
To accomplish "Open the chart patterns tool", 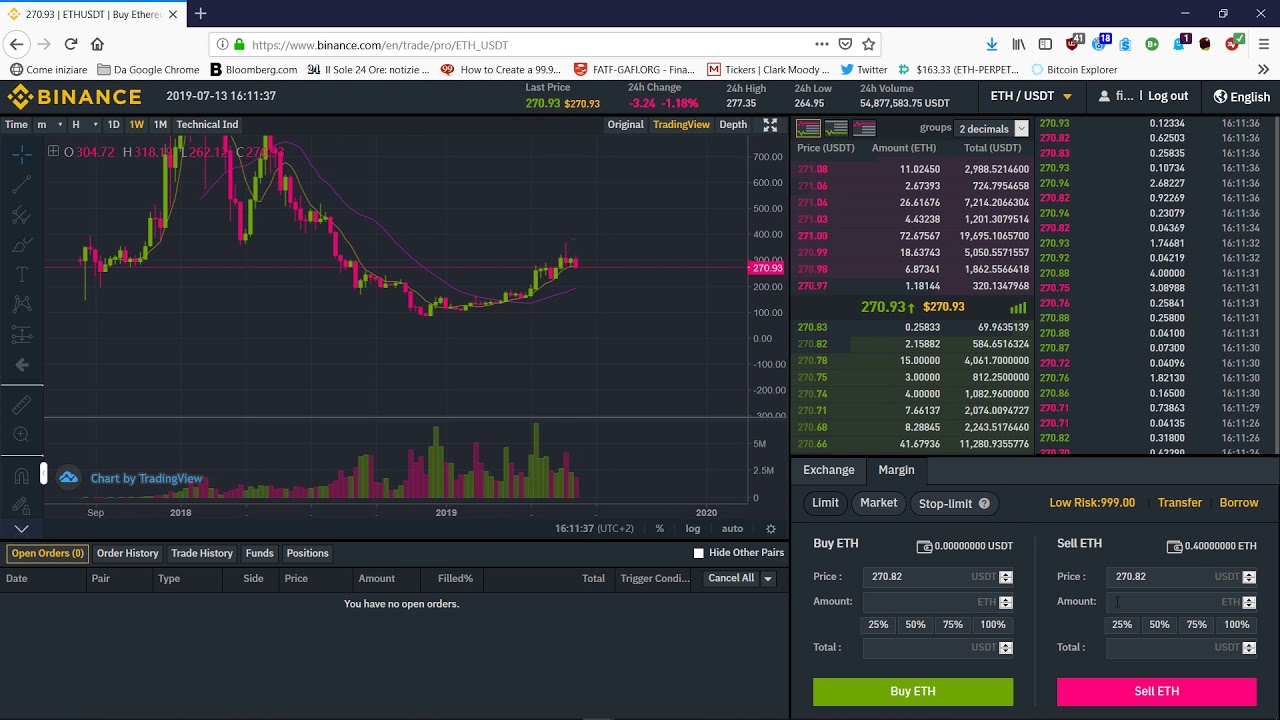I will 22,304.
